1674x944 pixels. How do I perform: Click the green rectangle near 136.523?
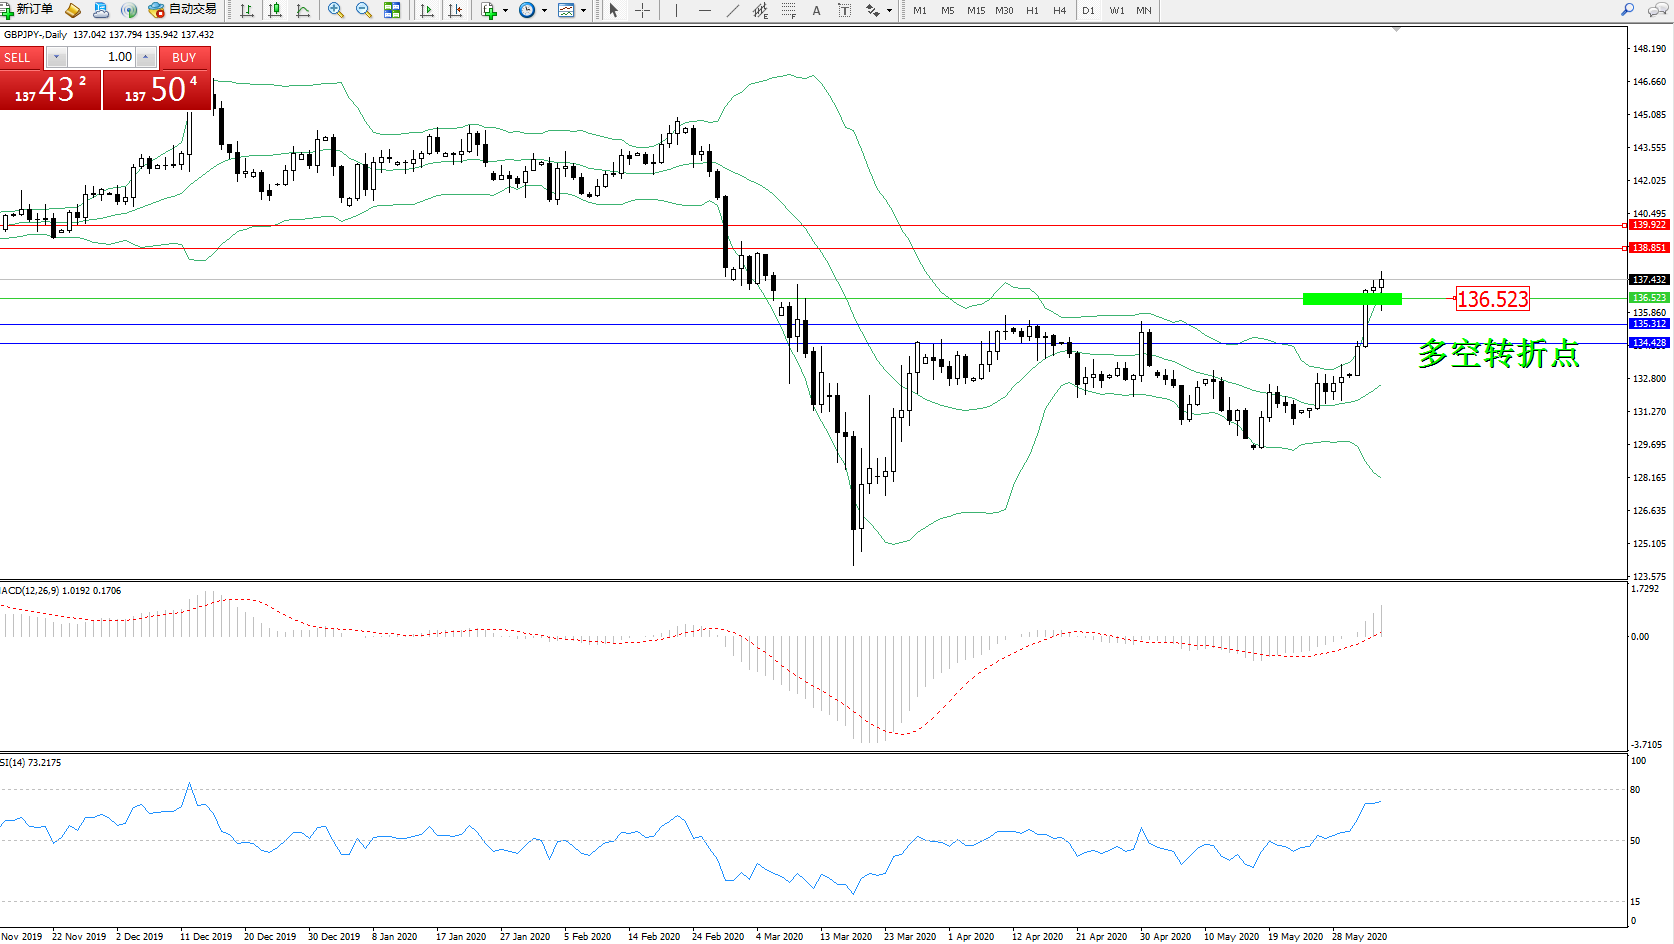(1352, 298)
